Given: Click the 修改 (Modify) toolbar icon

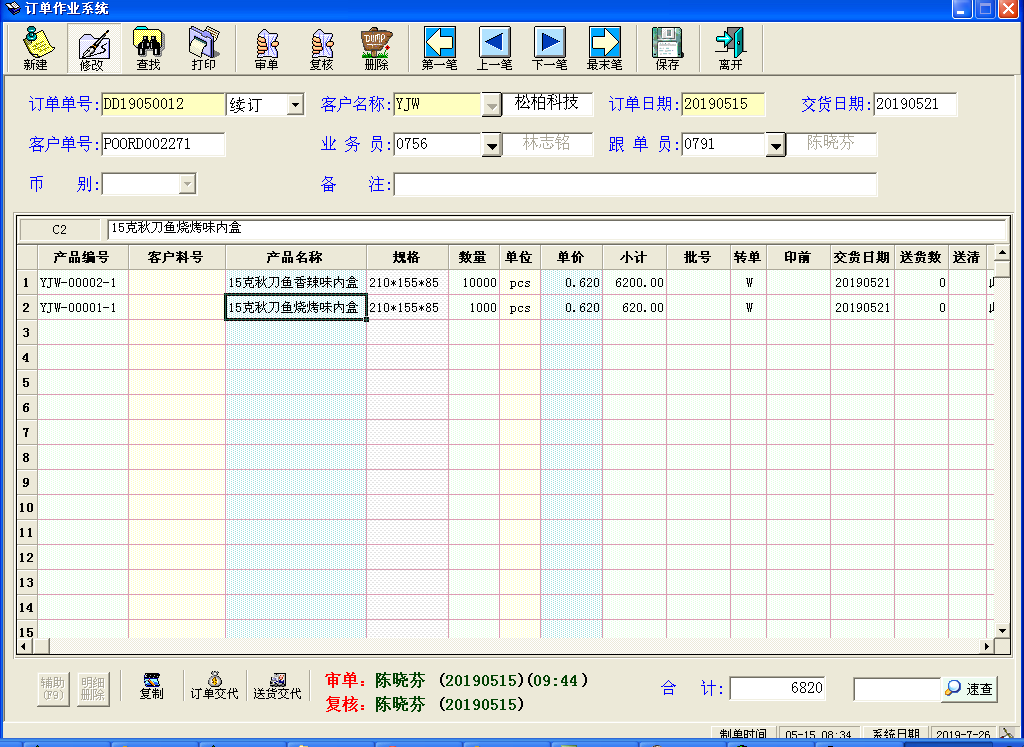Looking at the screenshot, I should click(94, 48).
